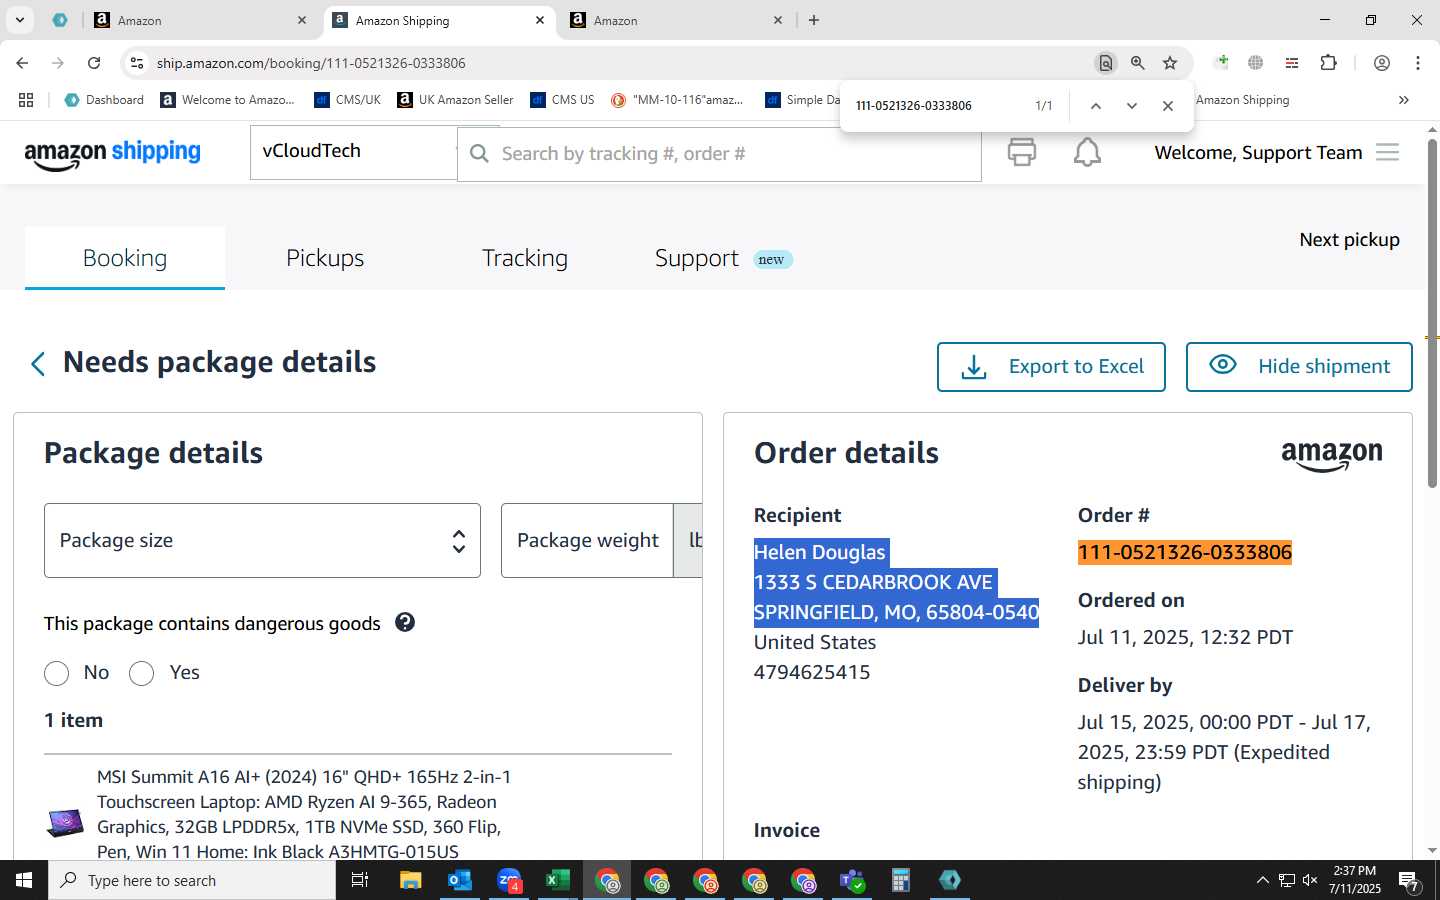Viewport: 1440px width, 900px height.
Task: Bookmark this page with the star icon
Action: click(x=1170, y=63)
